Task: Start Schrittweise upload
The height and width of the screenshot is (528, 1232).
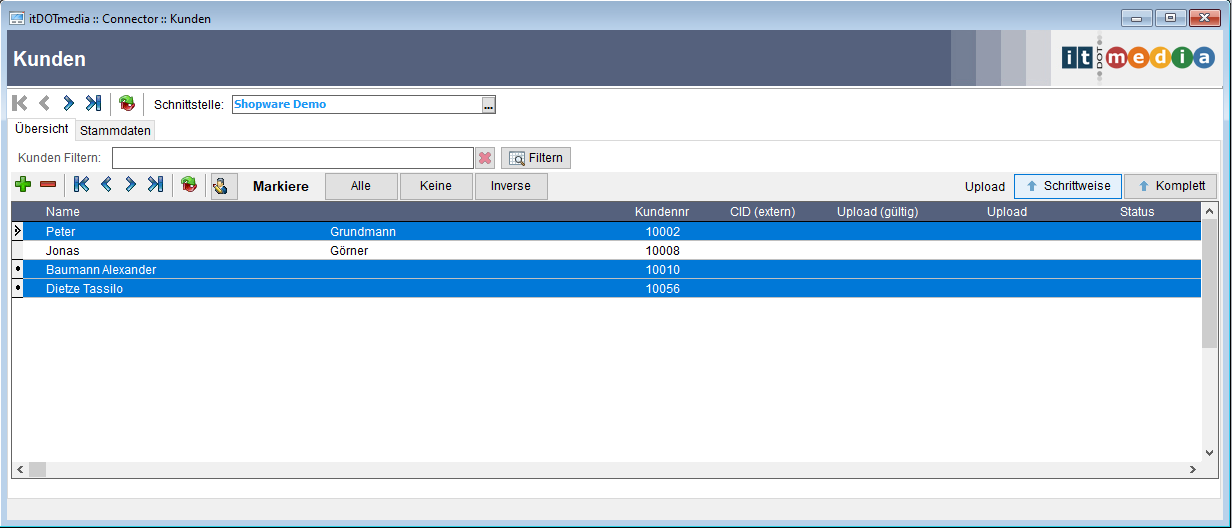Action: point(1067,186)
